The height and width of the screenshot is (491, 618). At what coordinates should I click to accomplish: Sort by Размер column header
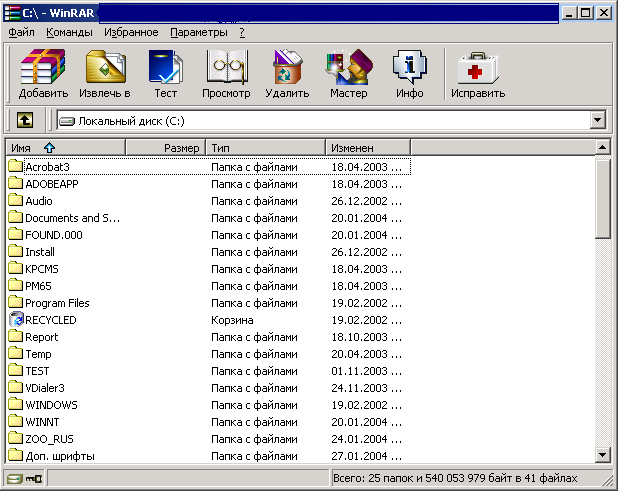click(x=166, y=148)
